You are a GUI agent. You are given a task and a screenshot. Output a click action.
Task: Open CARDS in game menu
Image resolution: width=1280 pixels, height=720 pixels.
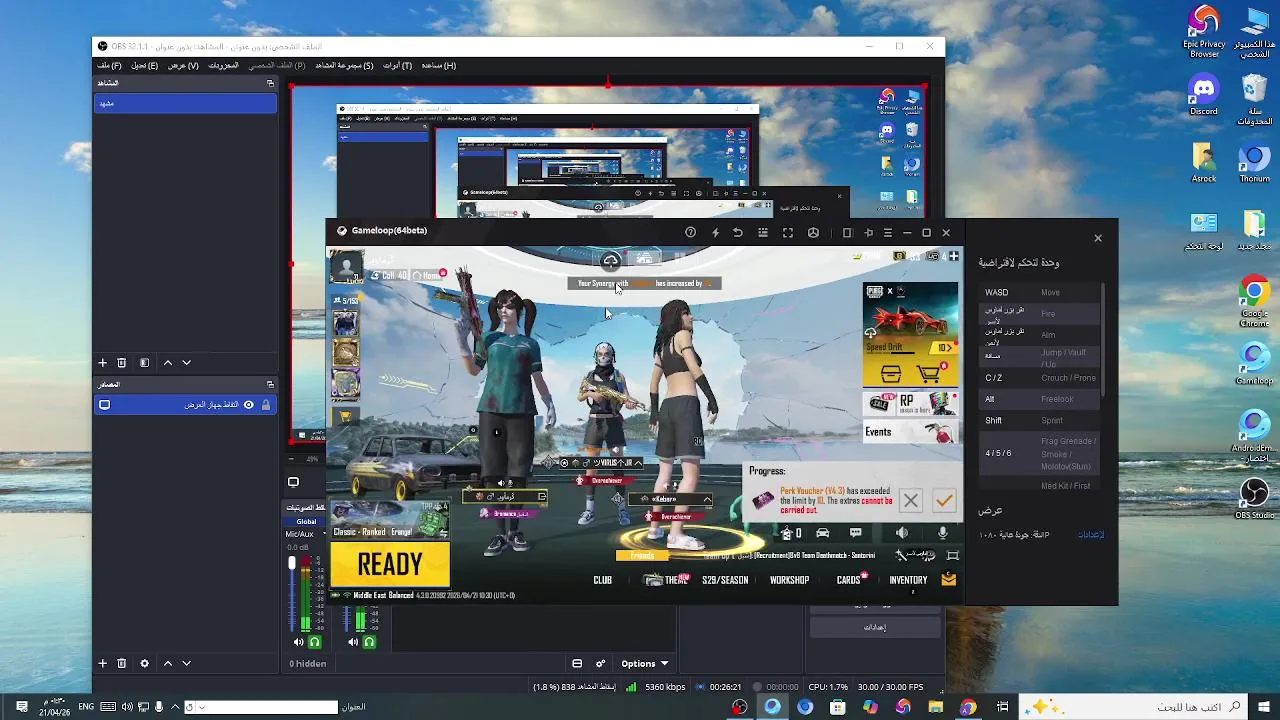coord(849,580)
